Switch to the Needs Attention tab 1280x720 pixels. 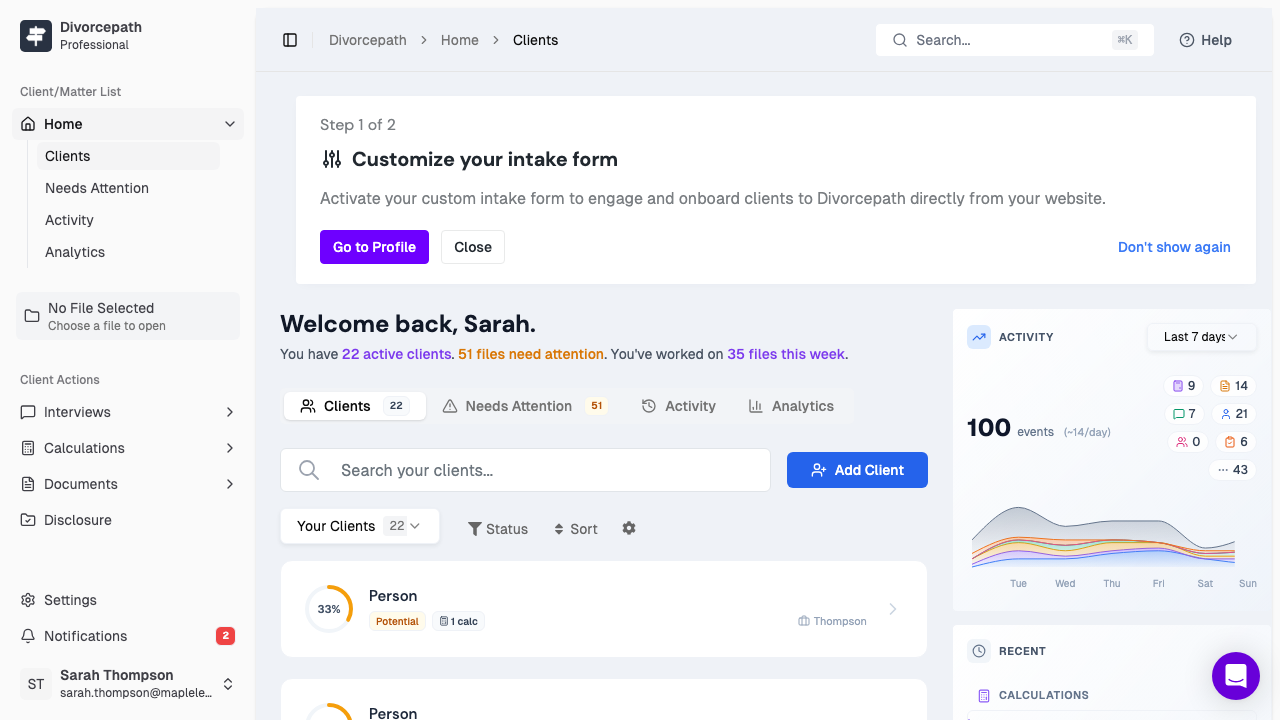(525, 406)
